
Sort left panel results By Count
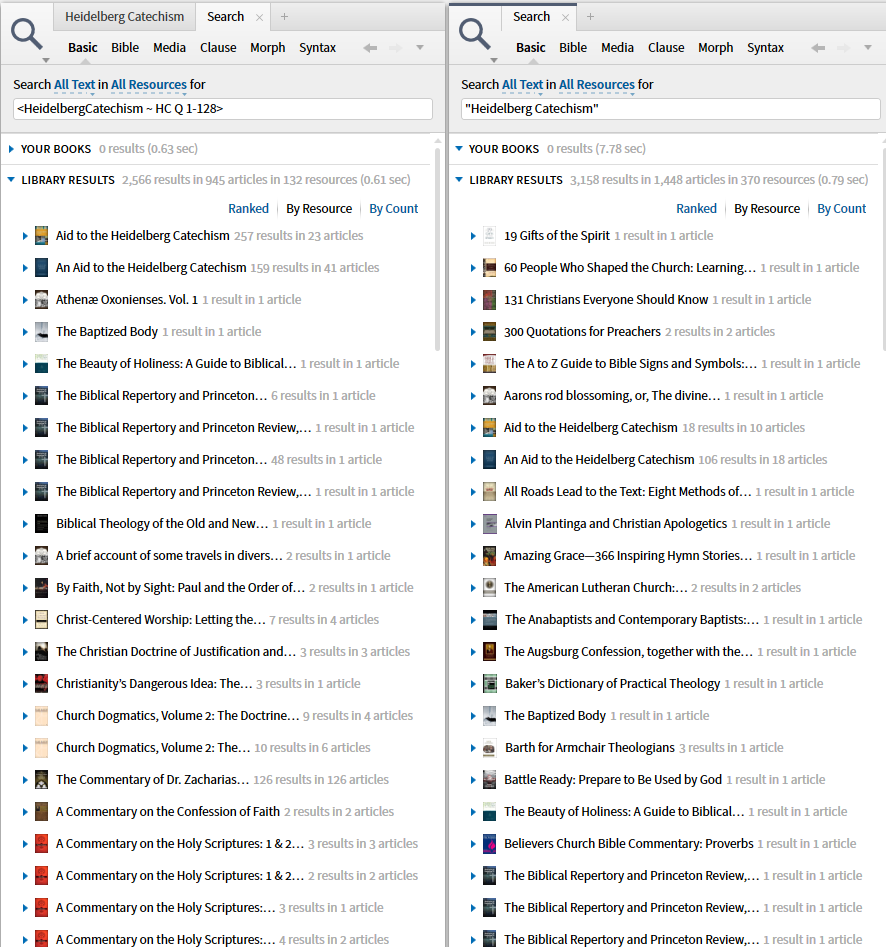coord(394,208)
